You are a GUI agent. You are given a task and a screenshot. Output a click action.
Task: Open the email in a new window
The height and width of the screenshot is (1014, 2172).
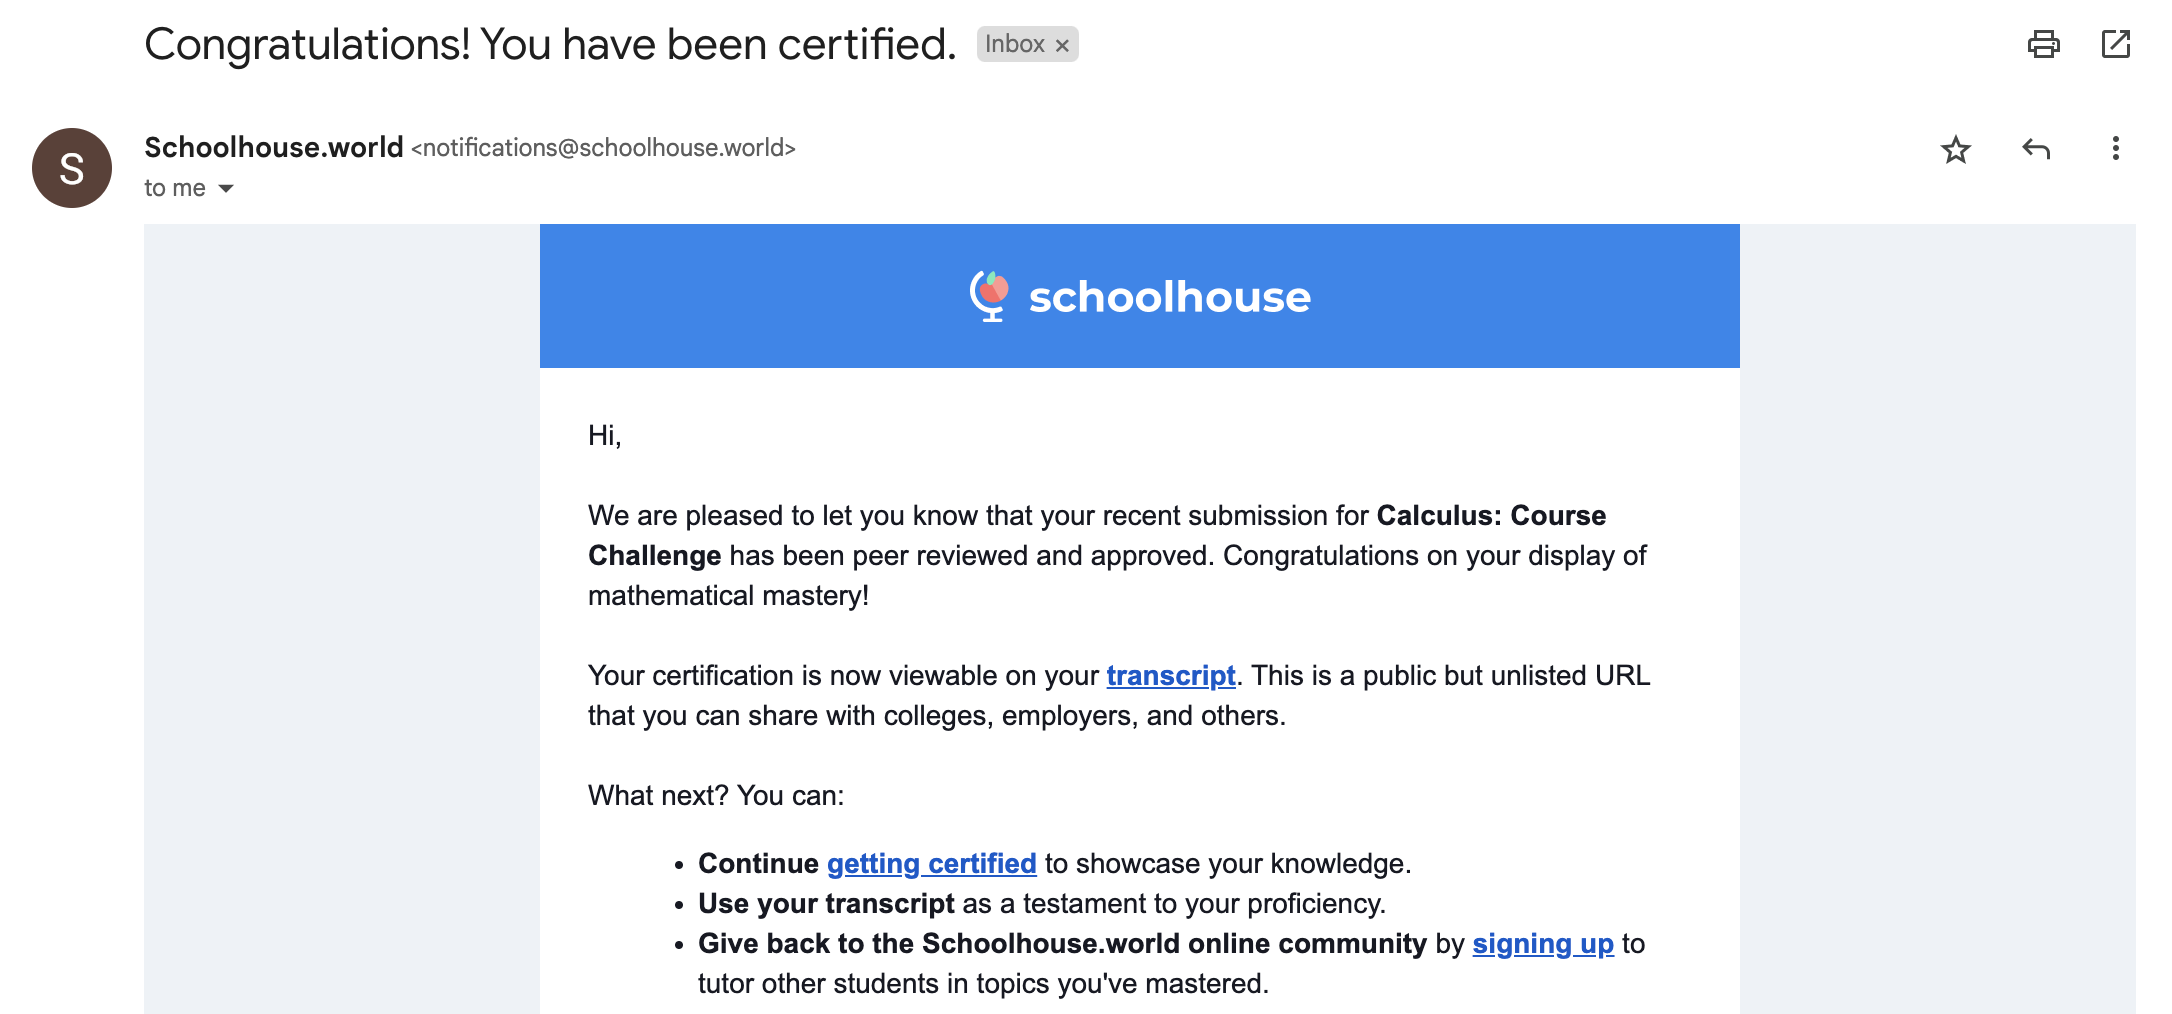2115,44
